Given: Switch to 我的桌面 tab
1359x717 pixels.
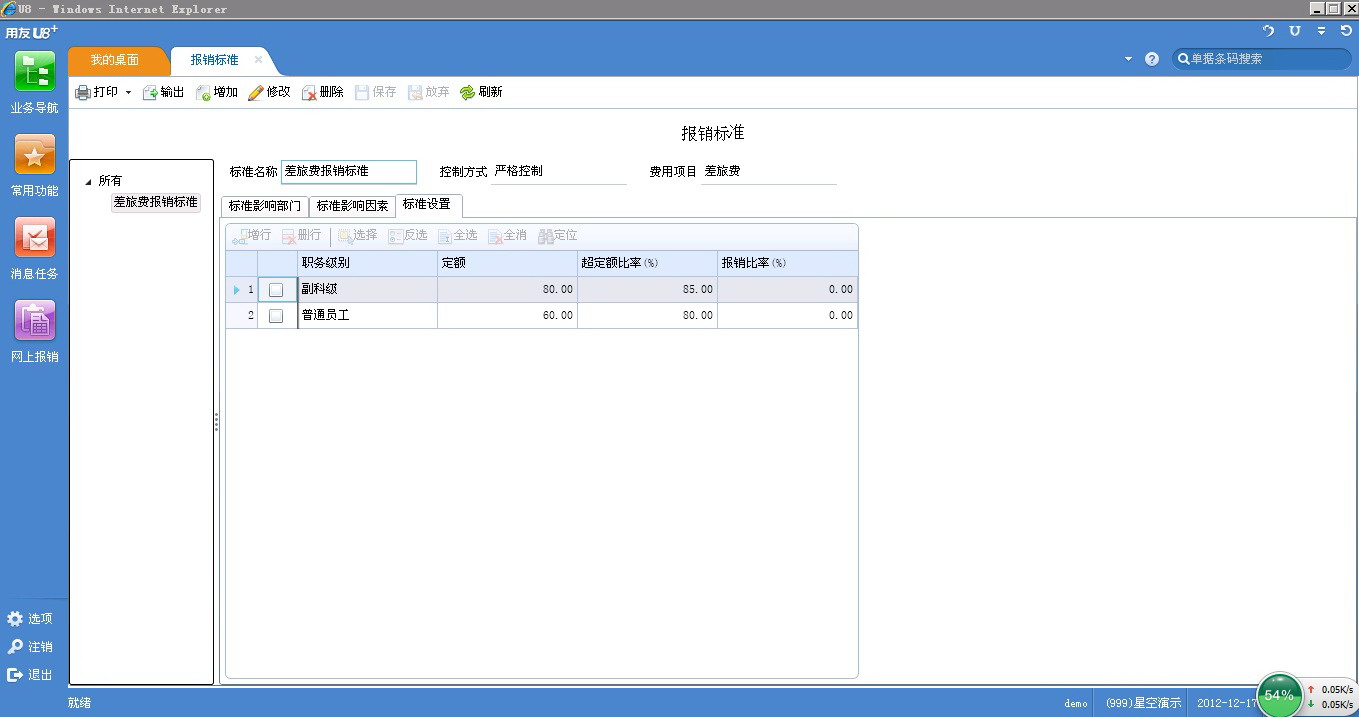Looking at the screenshot, I should [115, 60].
